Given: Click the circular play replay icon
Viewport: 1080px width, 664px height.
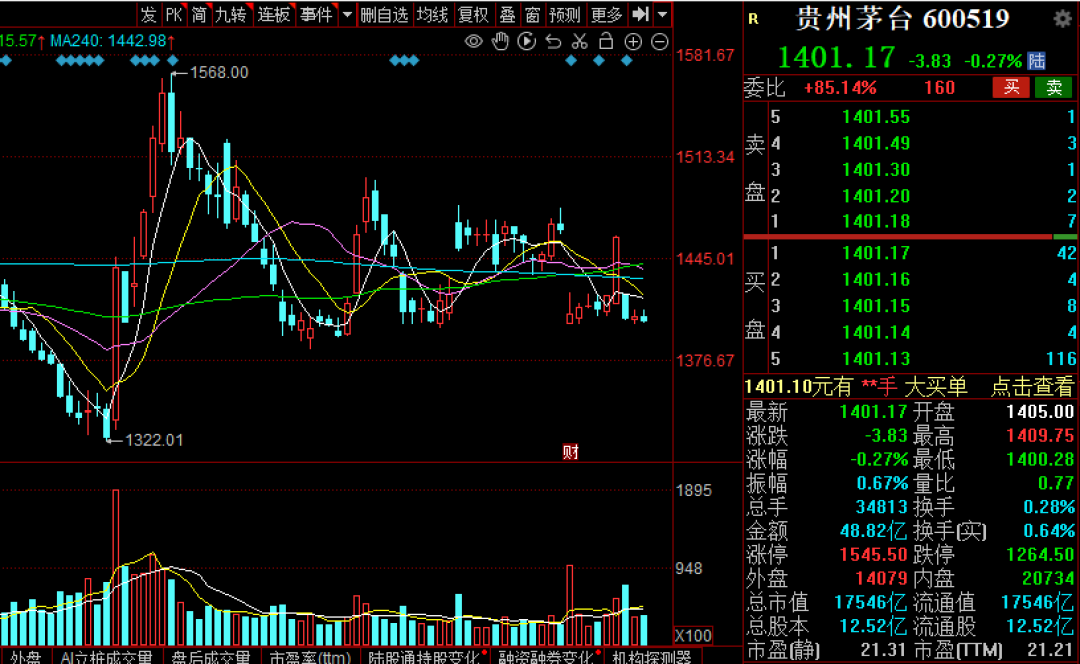Looking at the screenshot, I should pyautogui.click(x=527, y=41).
